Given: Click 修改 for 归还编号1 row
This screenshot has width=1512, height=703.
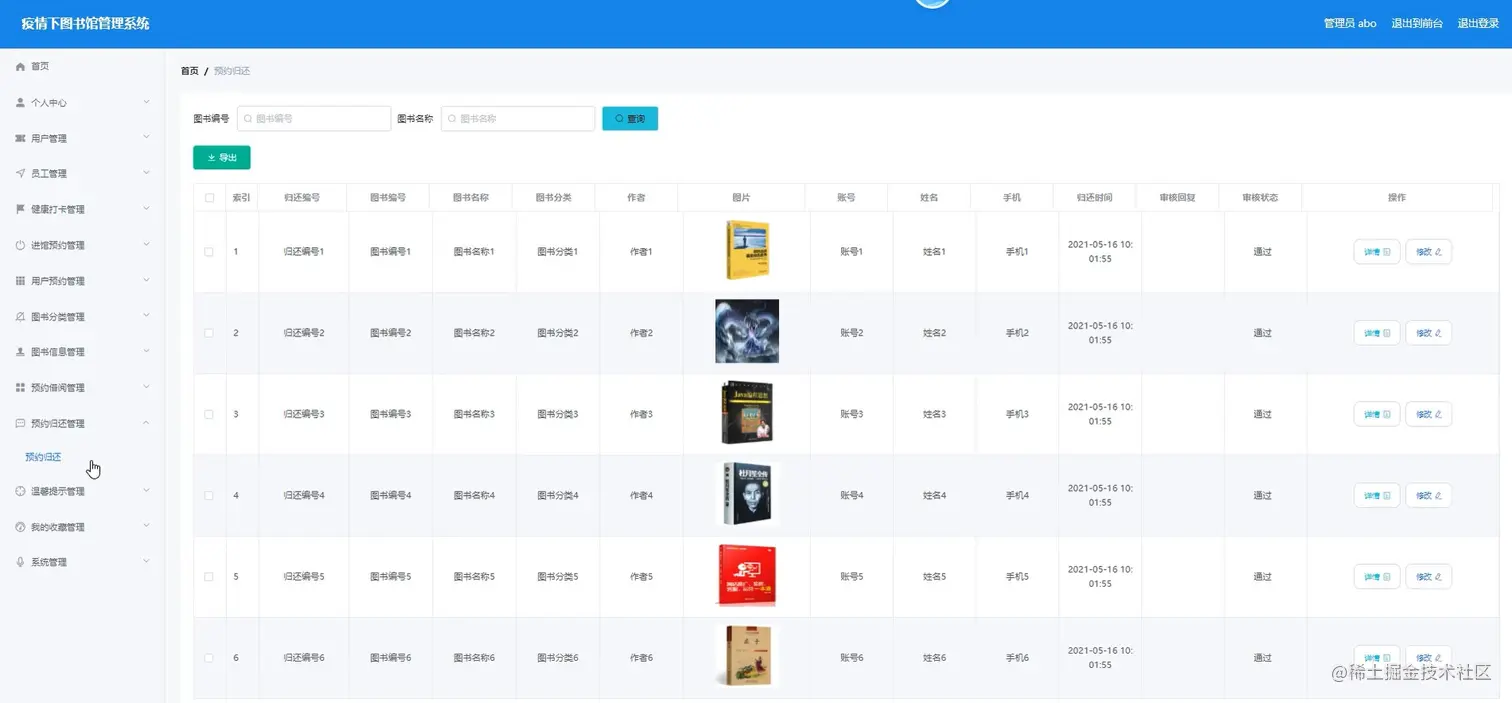Looking at the screenshot, I should [1428, 252].
